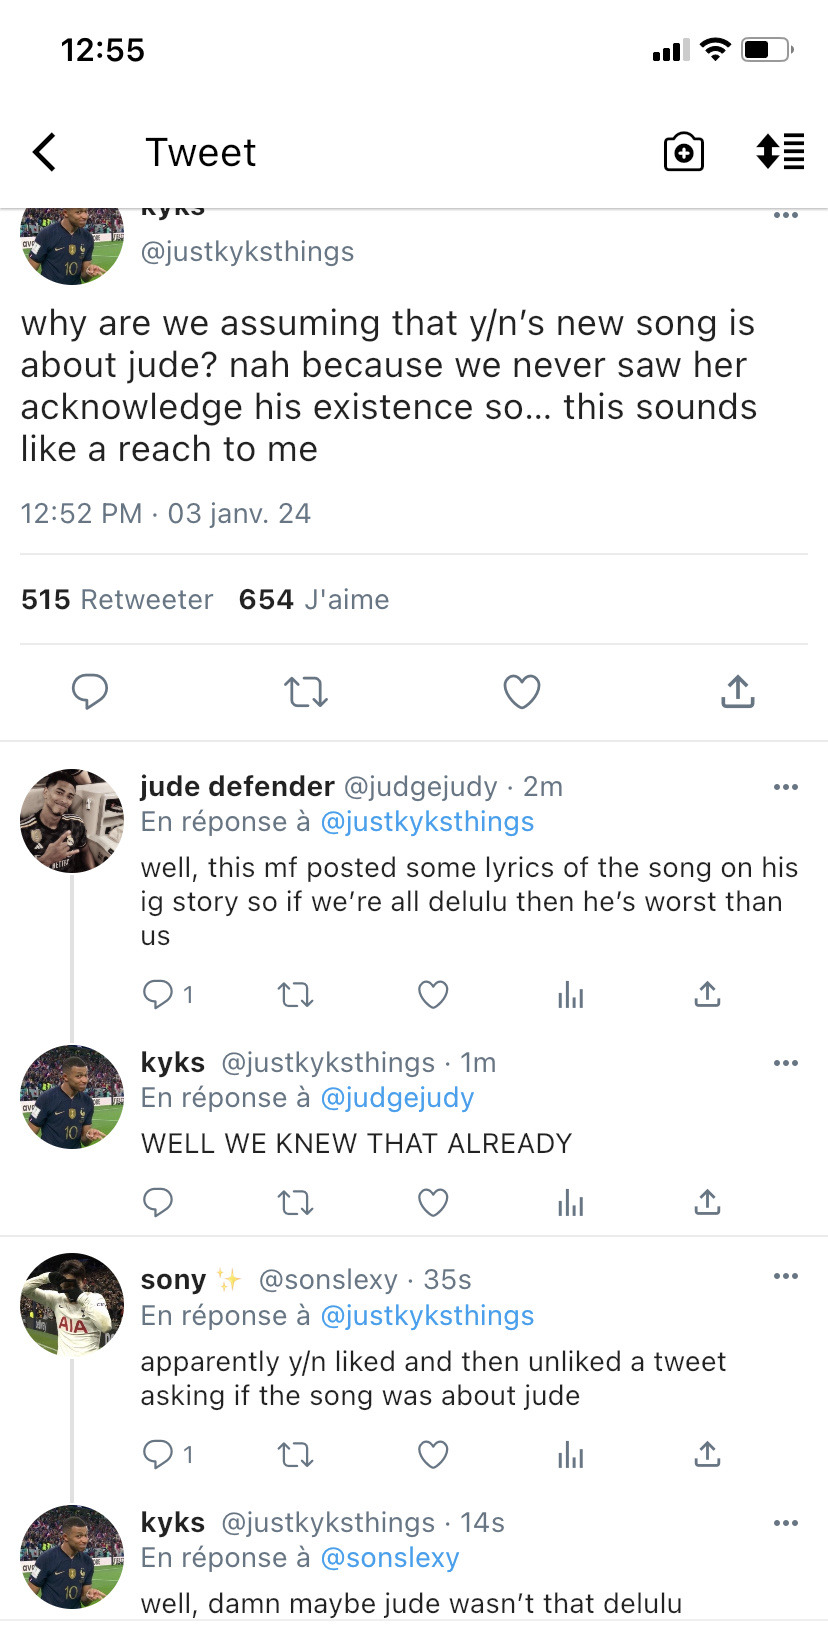Viewport: 828px width, 1632px height.
Task: Open jude defender's profile picture
Action: click(72, 821)
